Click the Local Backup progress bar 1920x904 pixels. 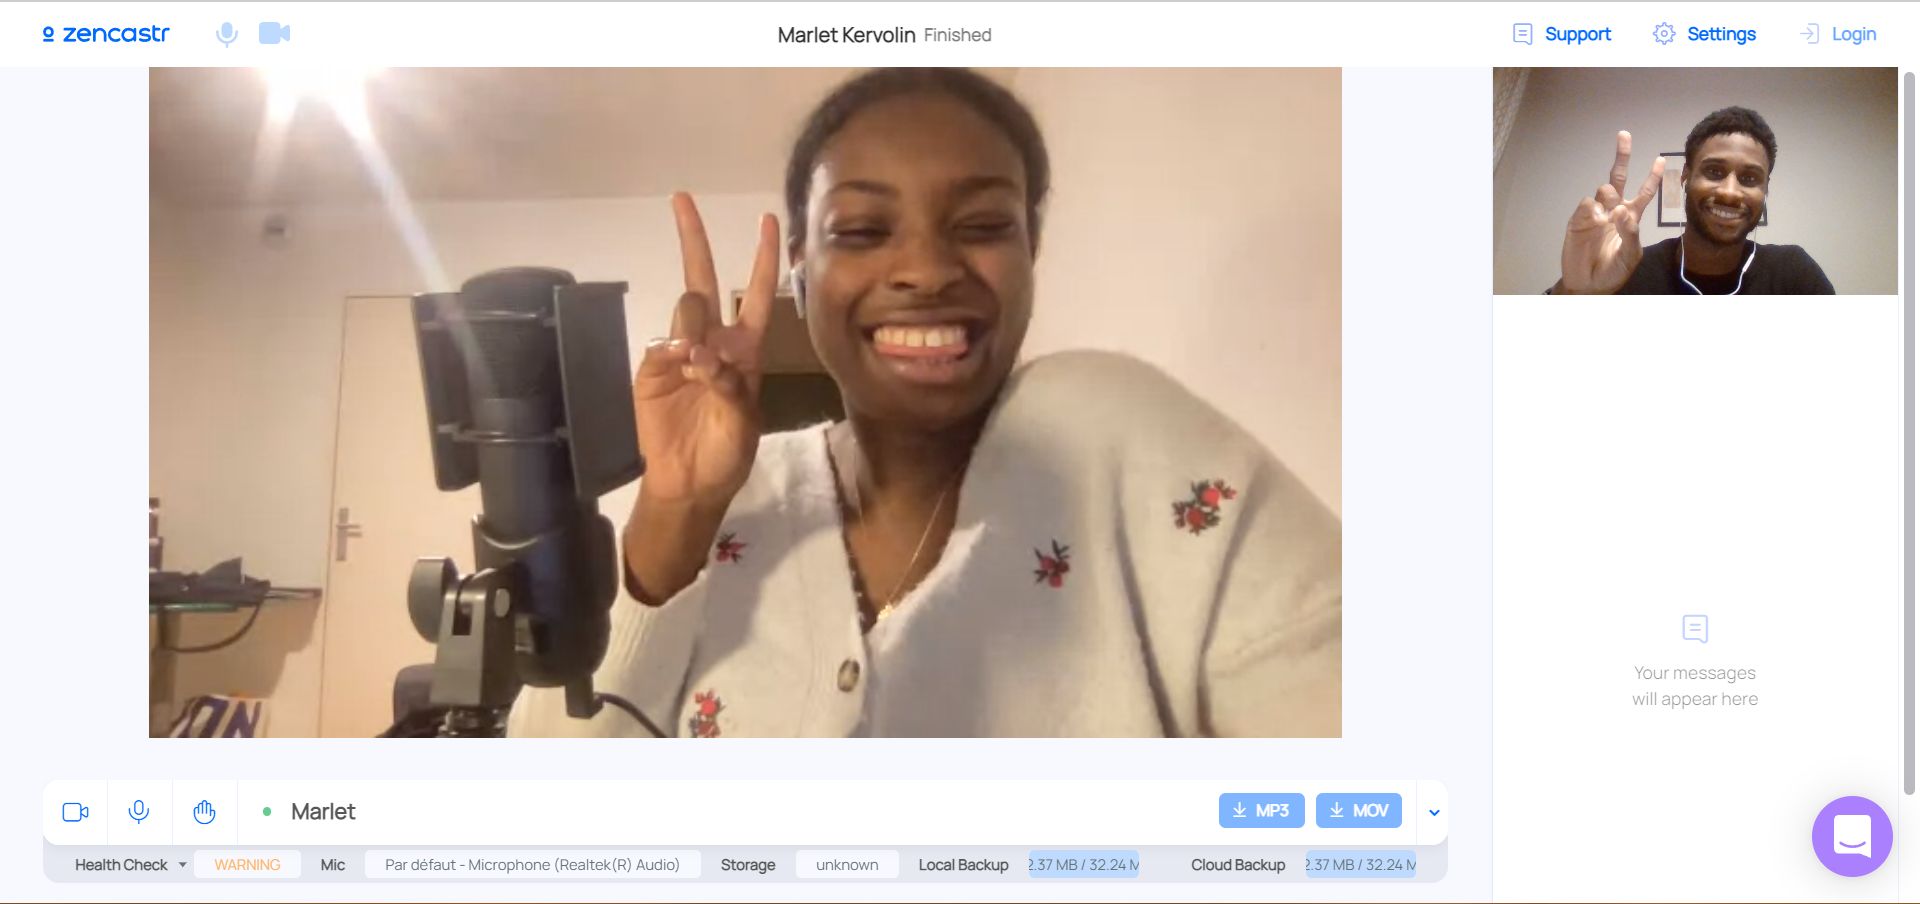(1084, 865)
